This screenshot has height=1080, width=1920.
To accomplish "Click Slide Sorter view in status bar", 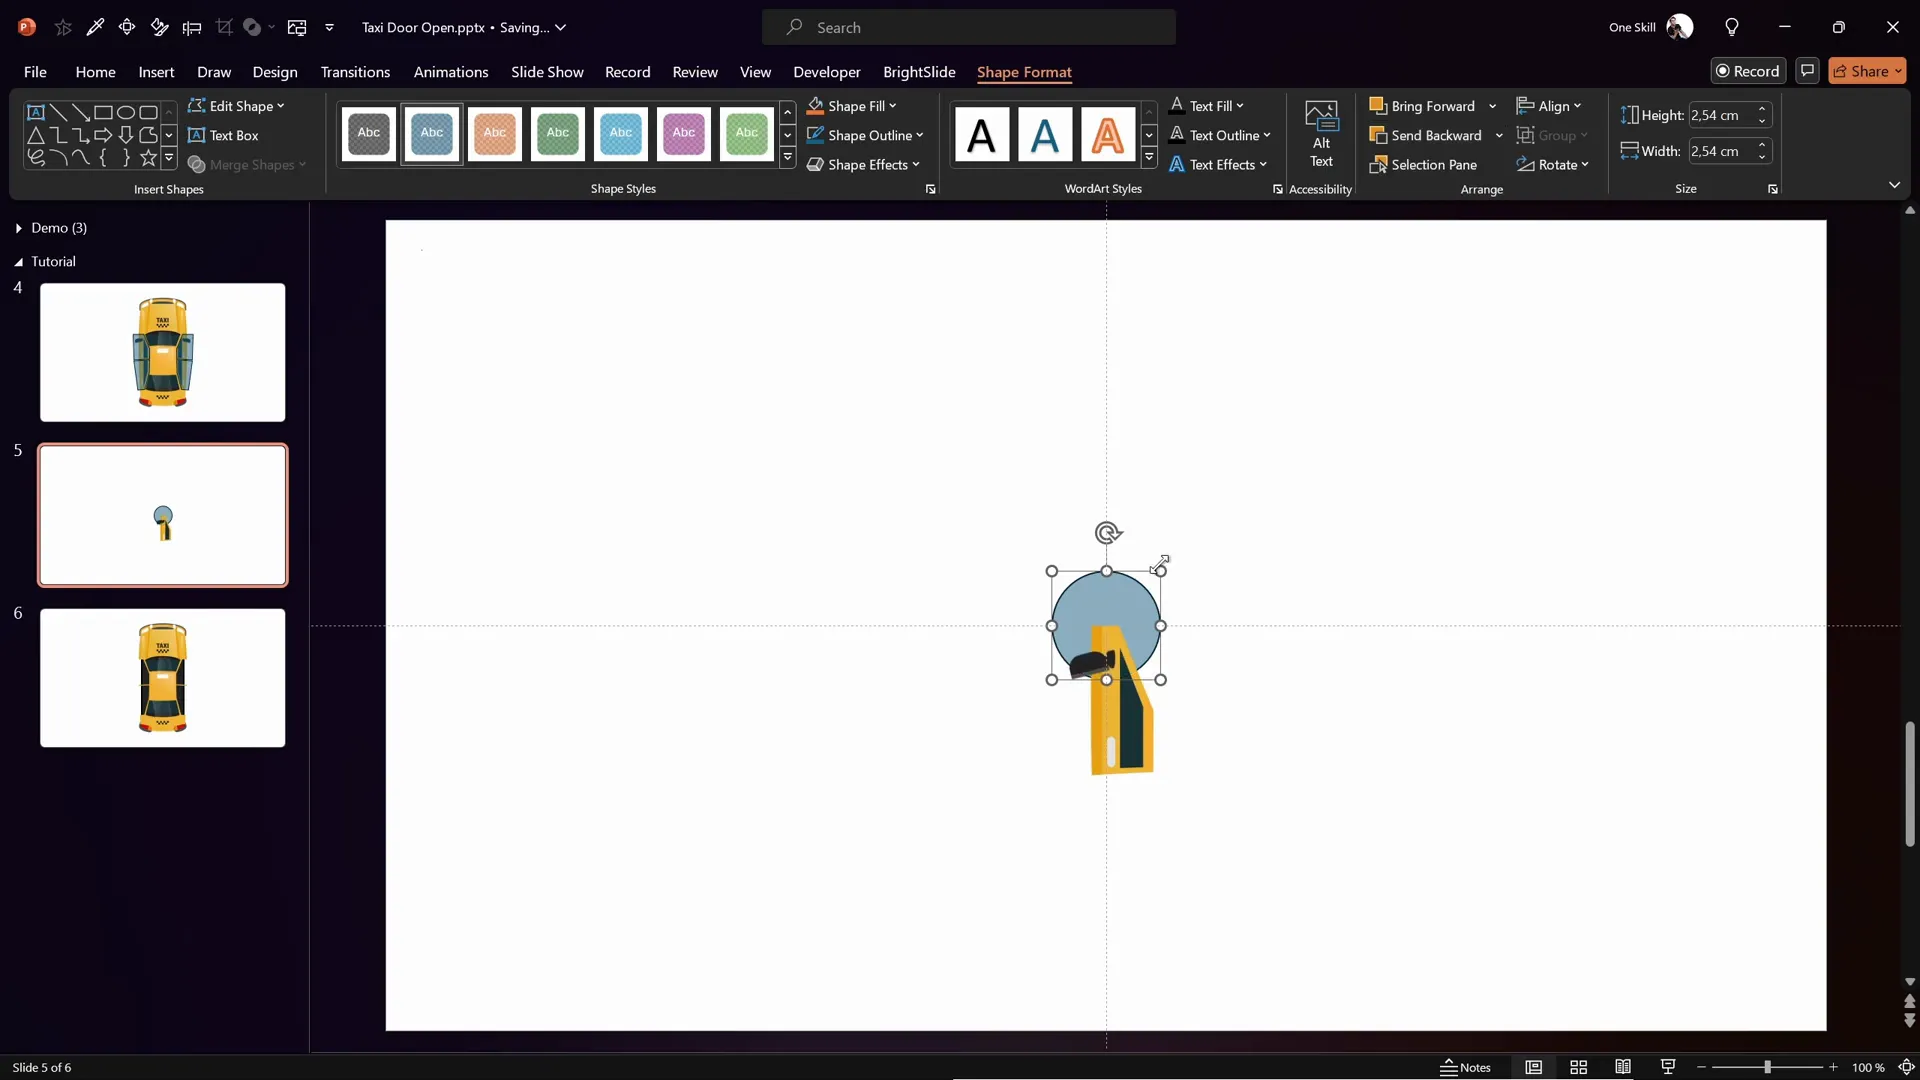I will pyautogui.click(x=1579, y=1067).
